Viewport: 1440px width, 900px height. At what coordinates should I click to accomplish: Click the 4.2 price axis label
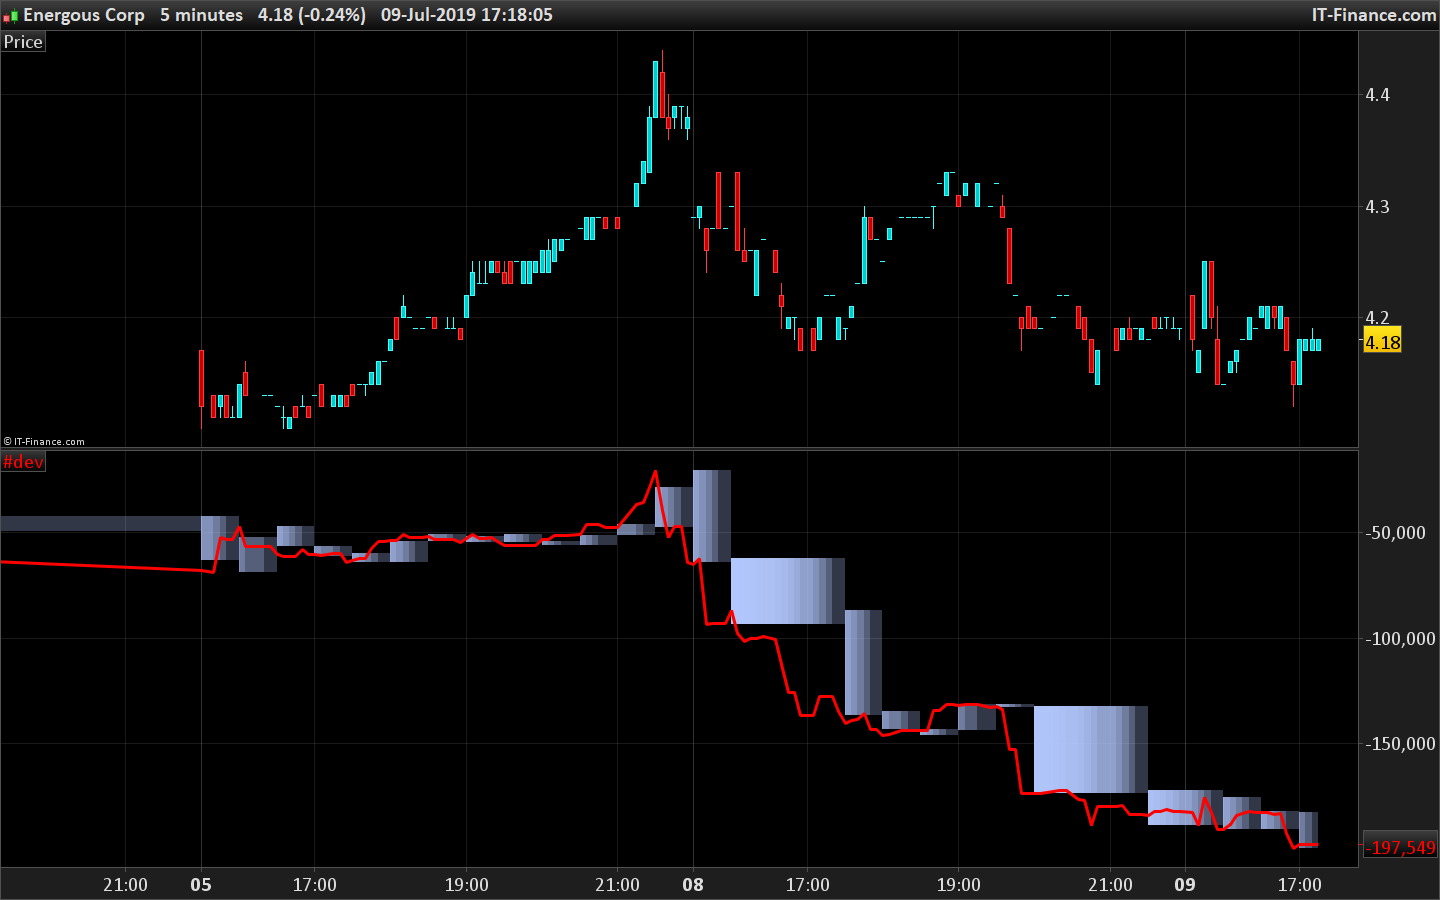pyautogui.click(x=1377, y=318)
